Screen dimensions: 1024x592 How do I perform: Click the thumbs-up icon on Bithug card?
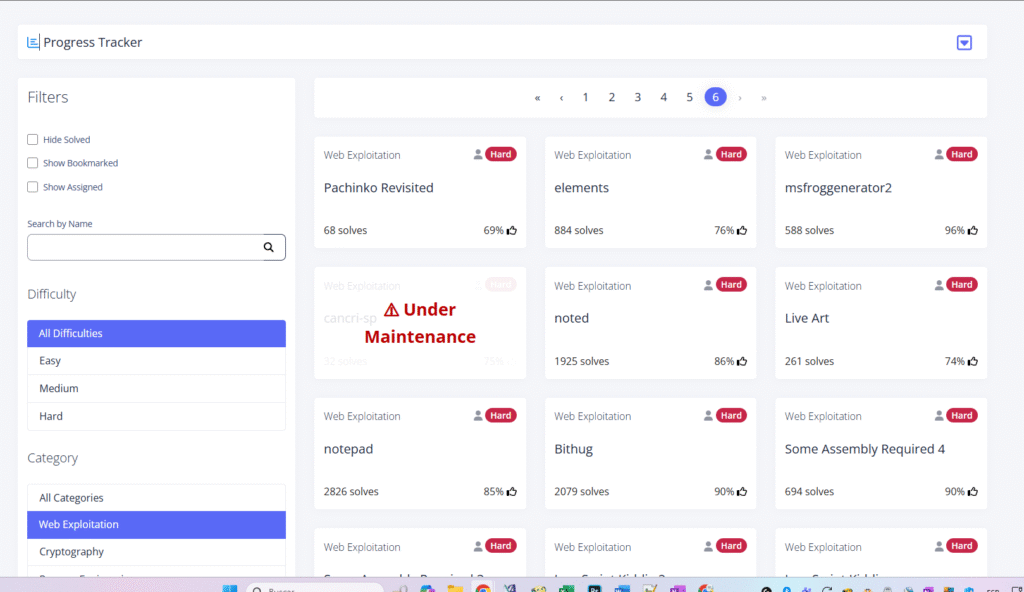(x=742, y=492)
